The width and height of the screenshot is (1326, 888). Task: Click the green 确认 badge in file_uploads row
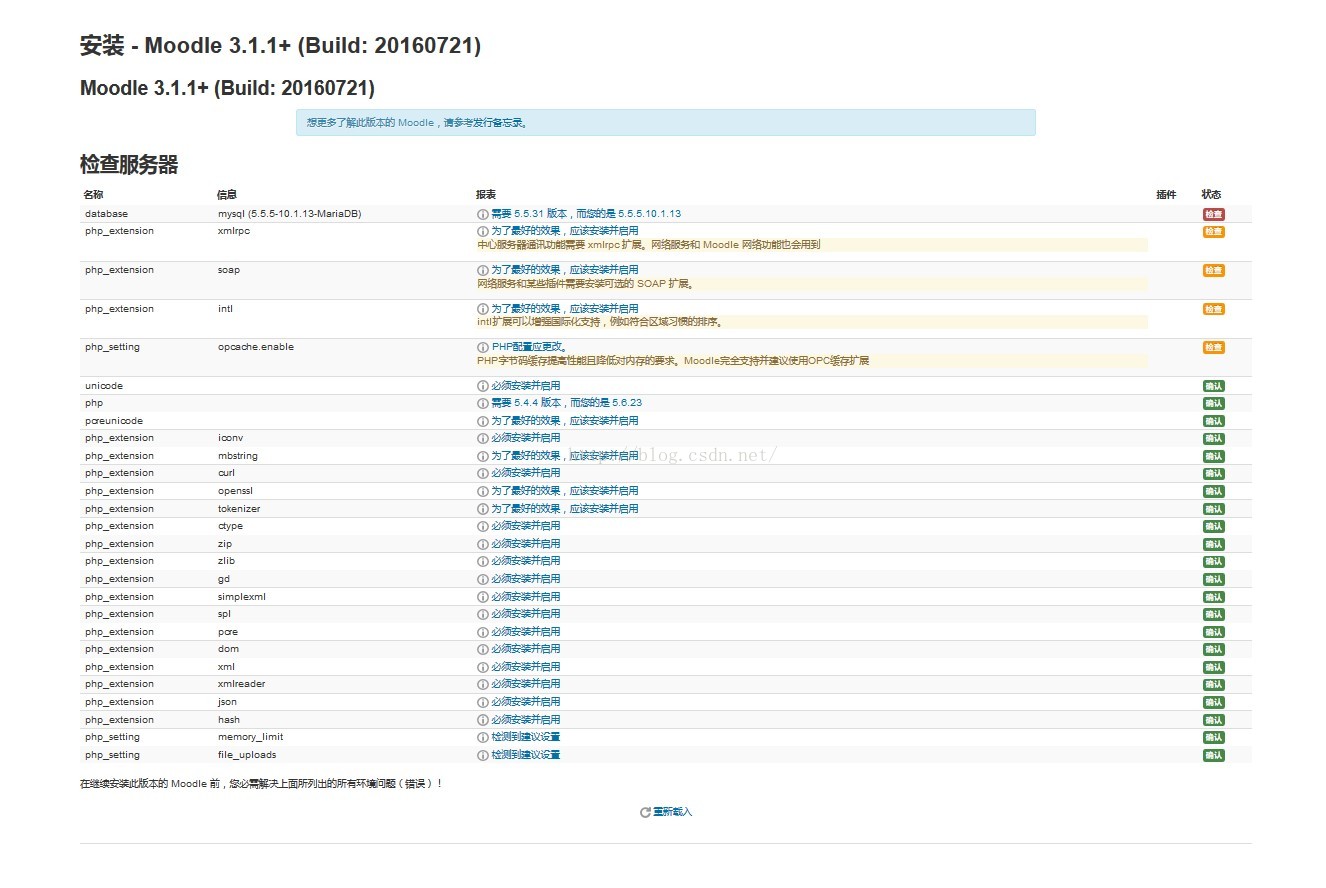click(1213, 755)
